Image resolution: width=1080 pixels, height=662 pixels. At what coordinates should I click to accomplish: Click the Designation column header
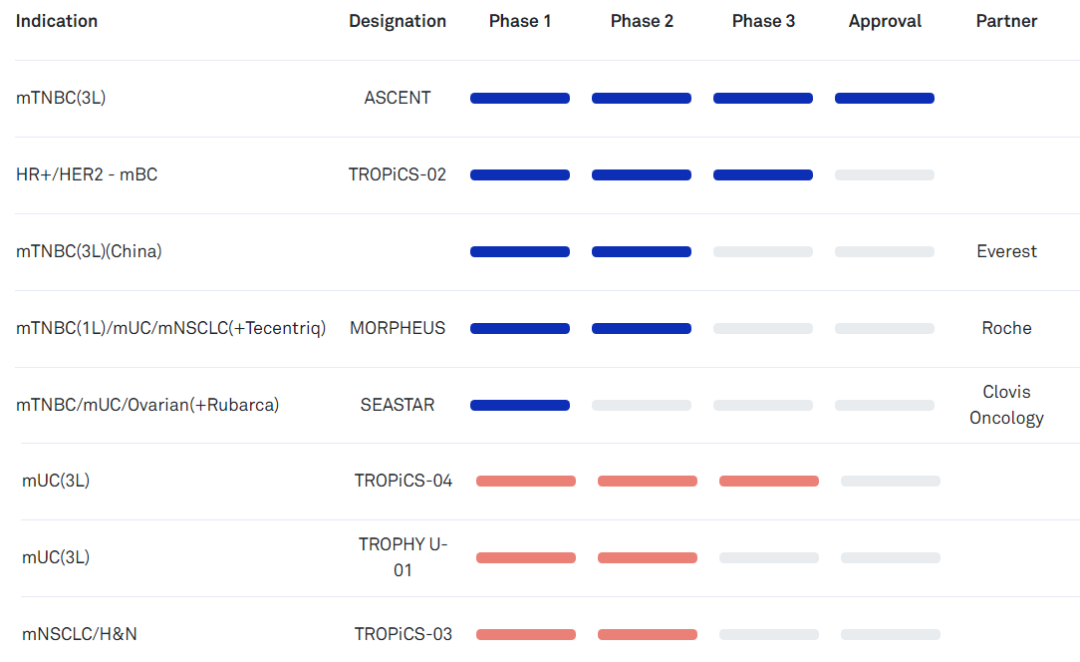click(397, 21)
